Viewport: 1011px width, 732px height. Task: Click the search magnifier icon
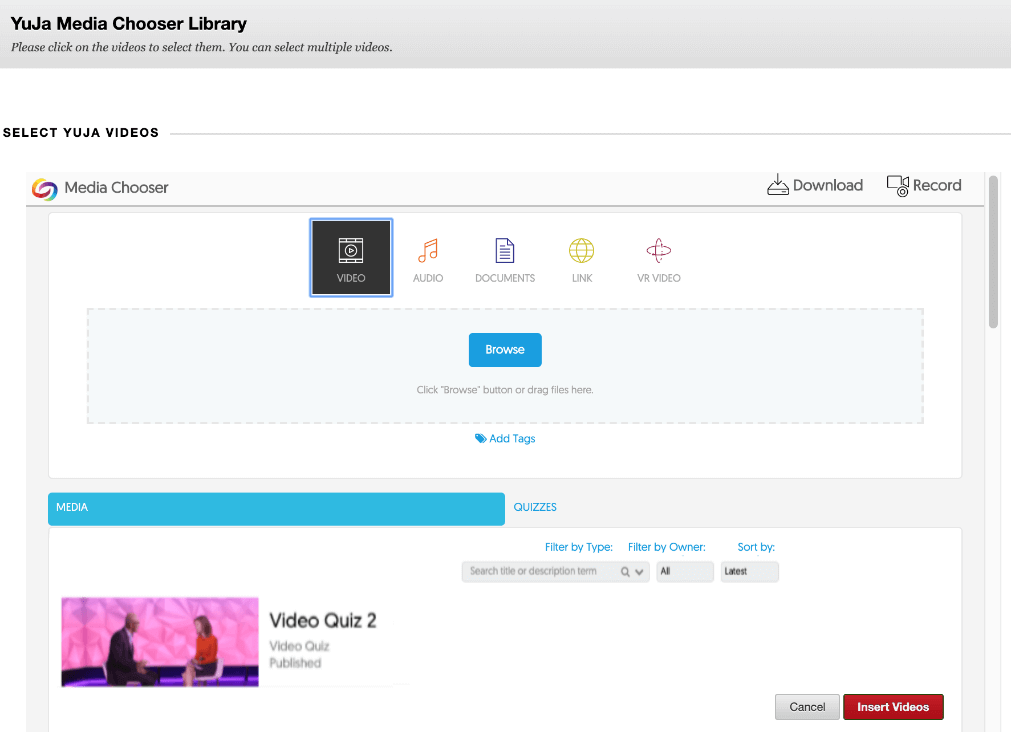pos(625,571)
